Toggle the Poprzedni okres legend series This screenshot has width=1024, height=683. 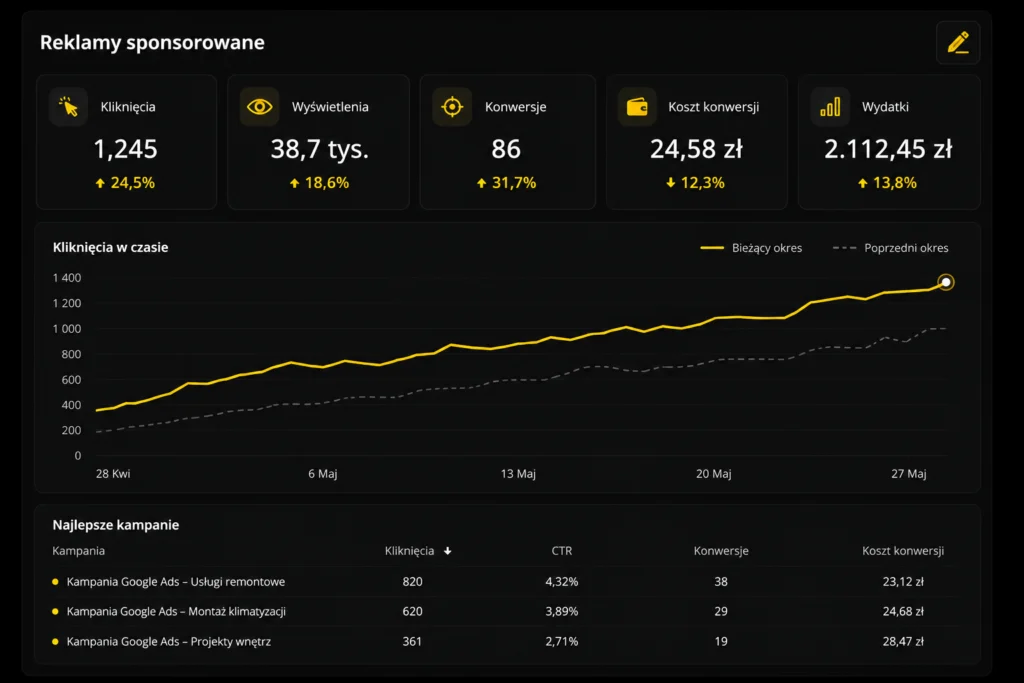[891, 248]
